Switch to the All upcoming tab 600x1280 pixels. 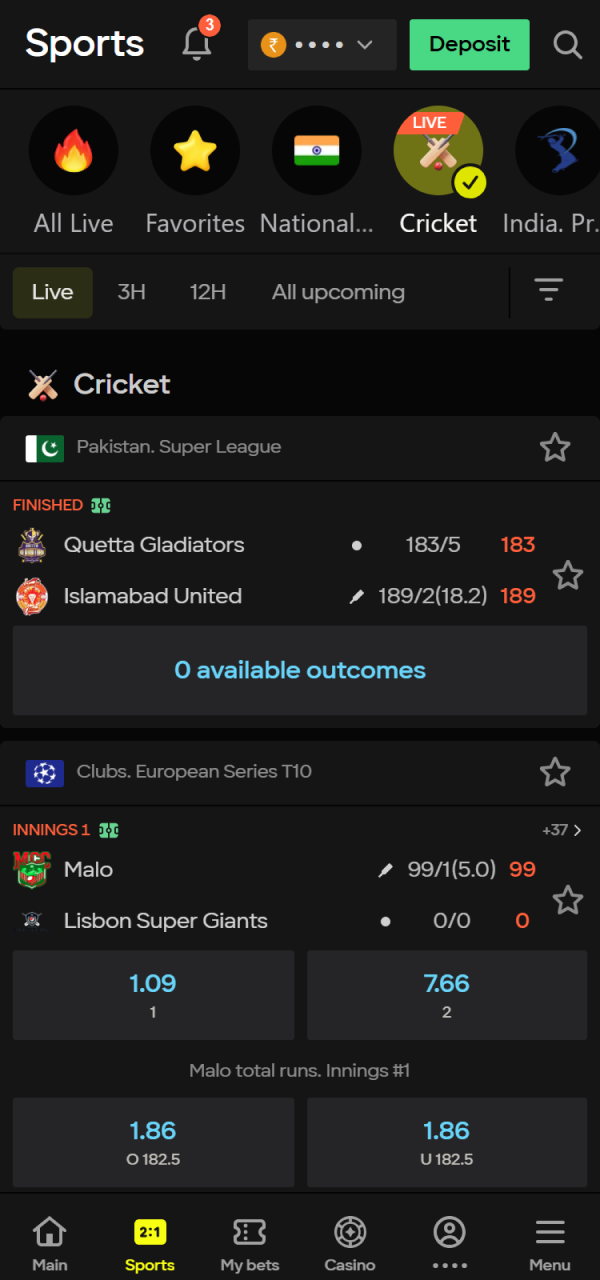tap(338, 291)
